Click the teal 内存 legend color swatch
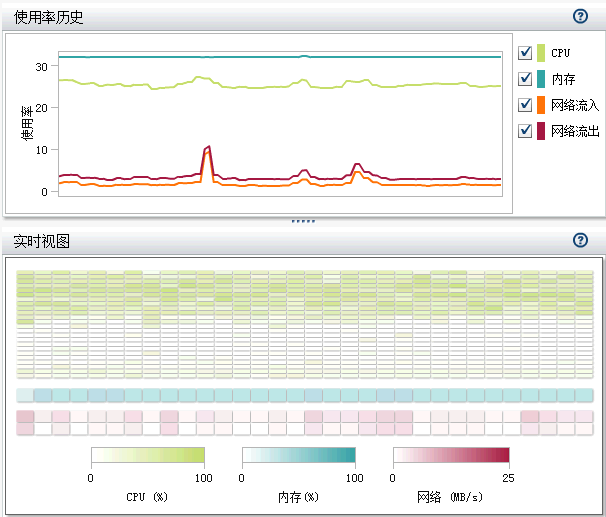The height and width of the screenshot is (517, 606). (541, 79)
